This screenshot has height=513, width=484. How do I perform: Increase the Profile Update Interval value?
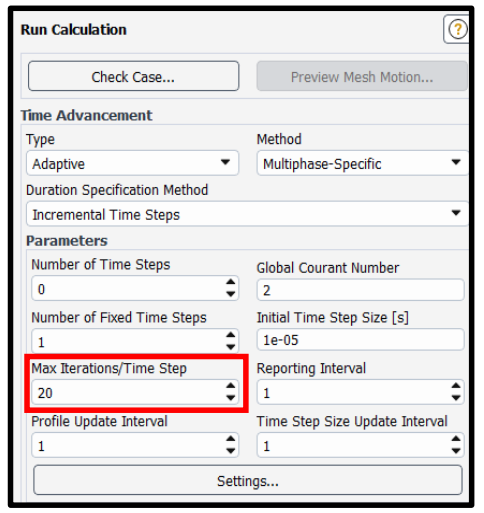point(231,439)
